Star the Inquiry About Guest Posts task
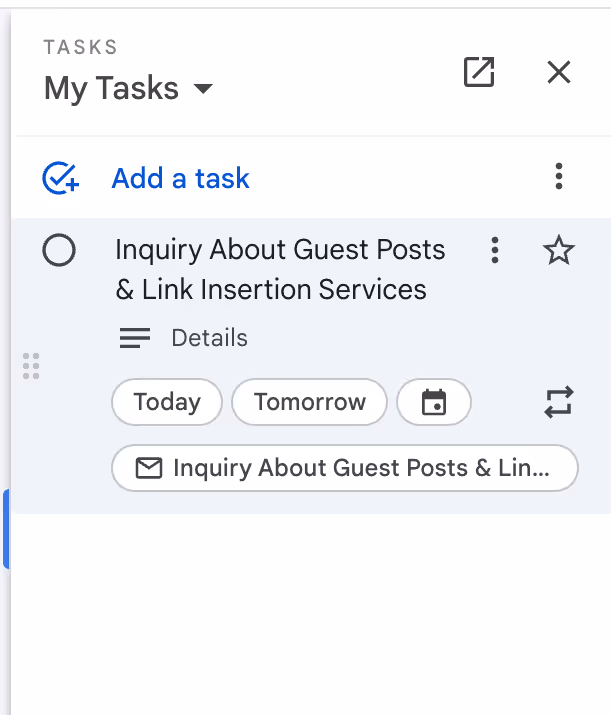Image resolution: width=611 pixels, height=715 pixels. (x=559, y=250)
